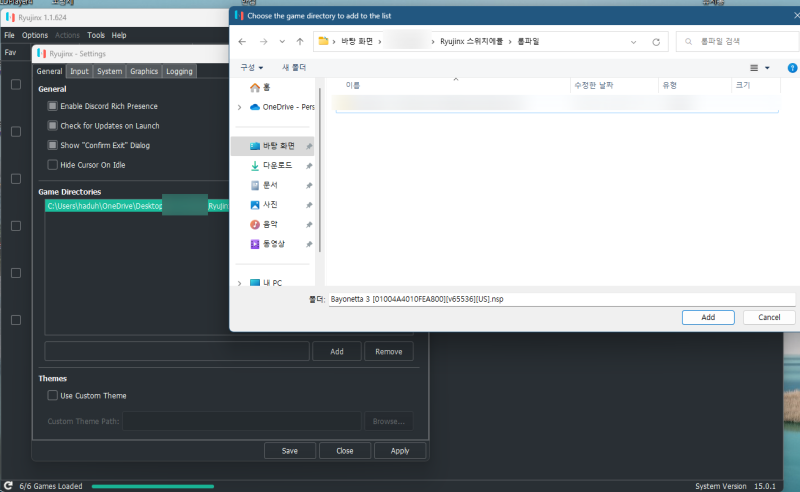Image resolution: width=800 pixels, height=492 pixels.
Task: Click Remove button in Ryujinx Settings
Action: pos(389,352)
